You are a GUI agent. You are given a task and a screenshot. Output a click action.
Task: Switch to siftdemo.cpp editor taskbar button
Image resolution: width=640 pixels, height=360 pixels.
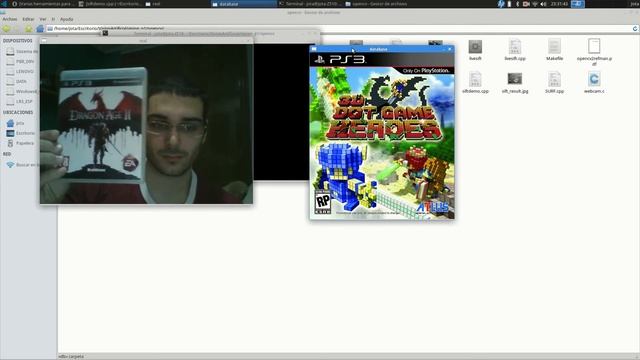tap(110, 4)
